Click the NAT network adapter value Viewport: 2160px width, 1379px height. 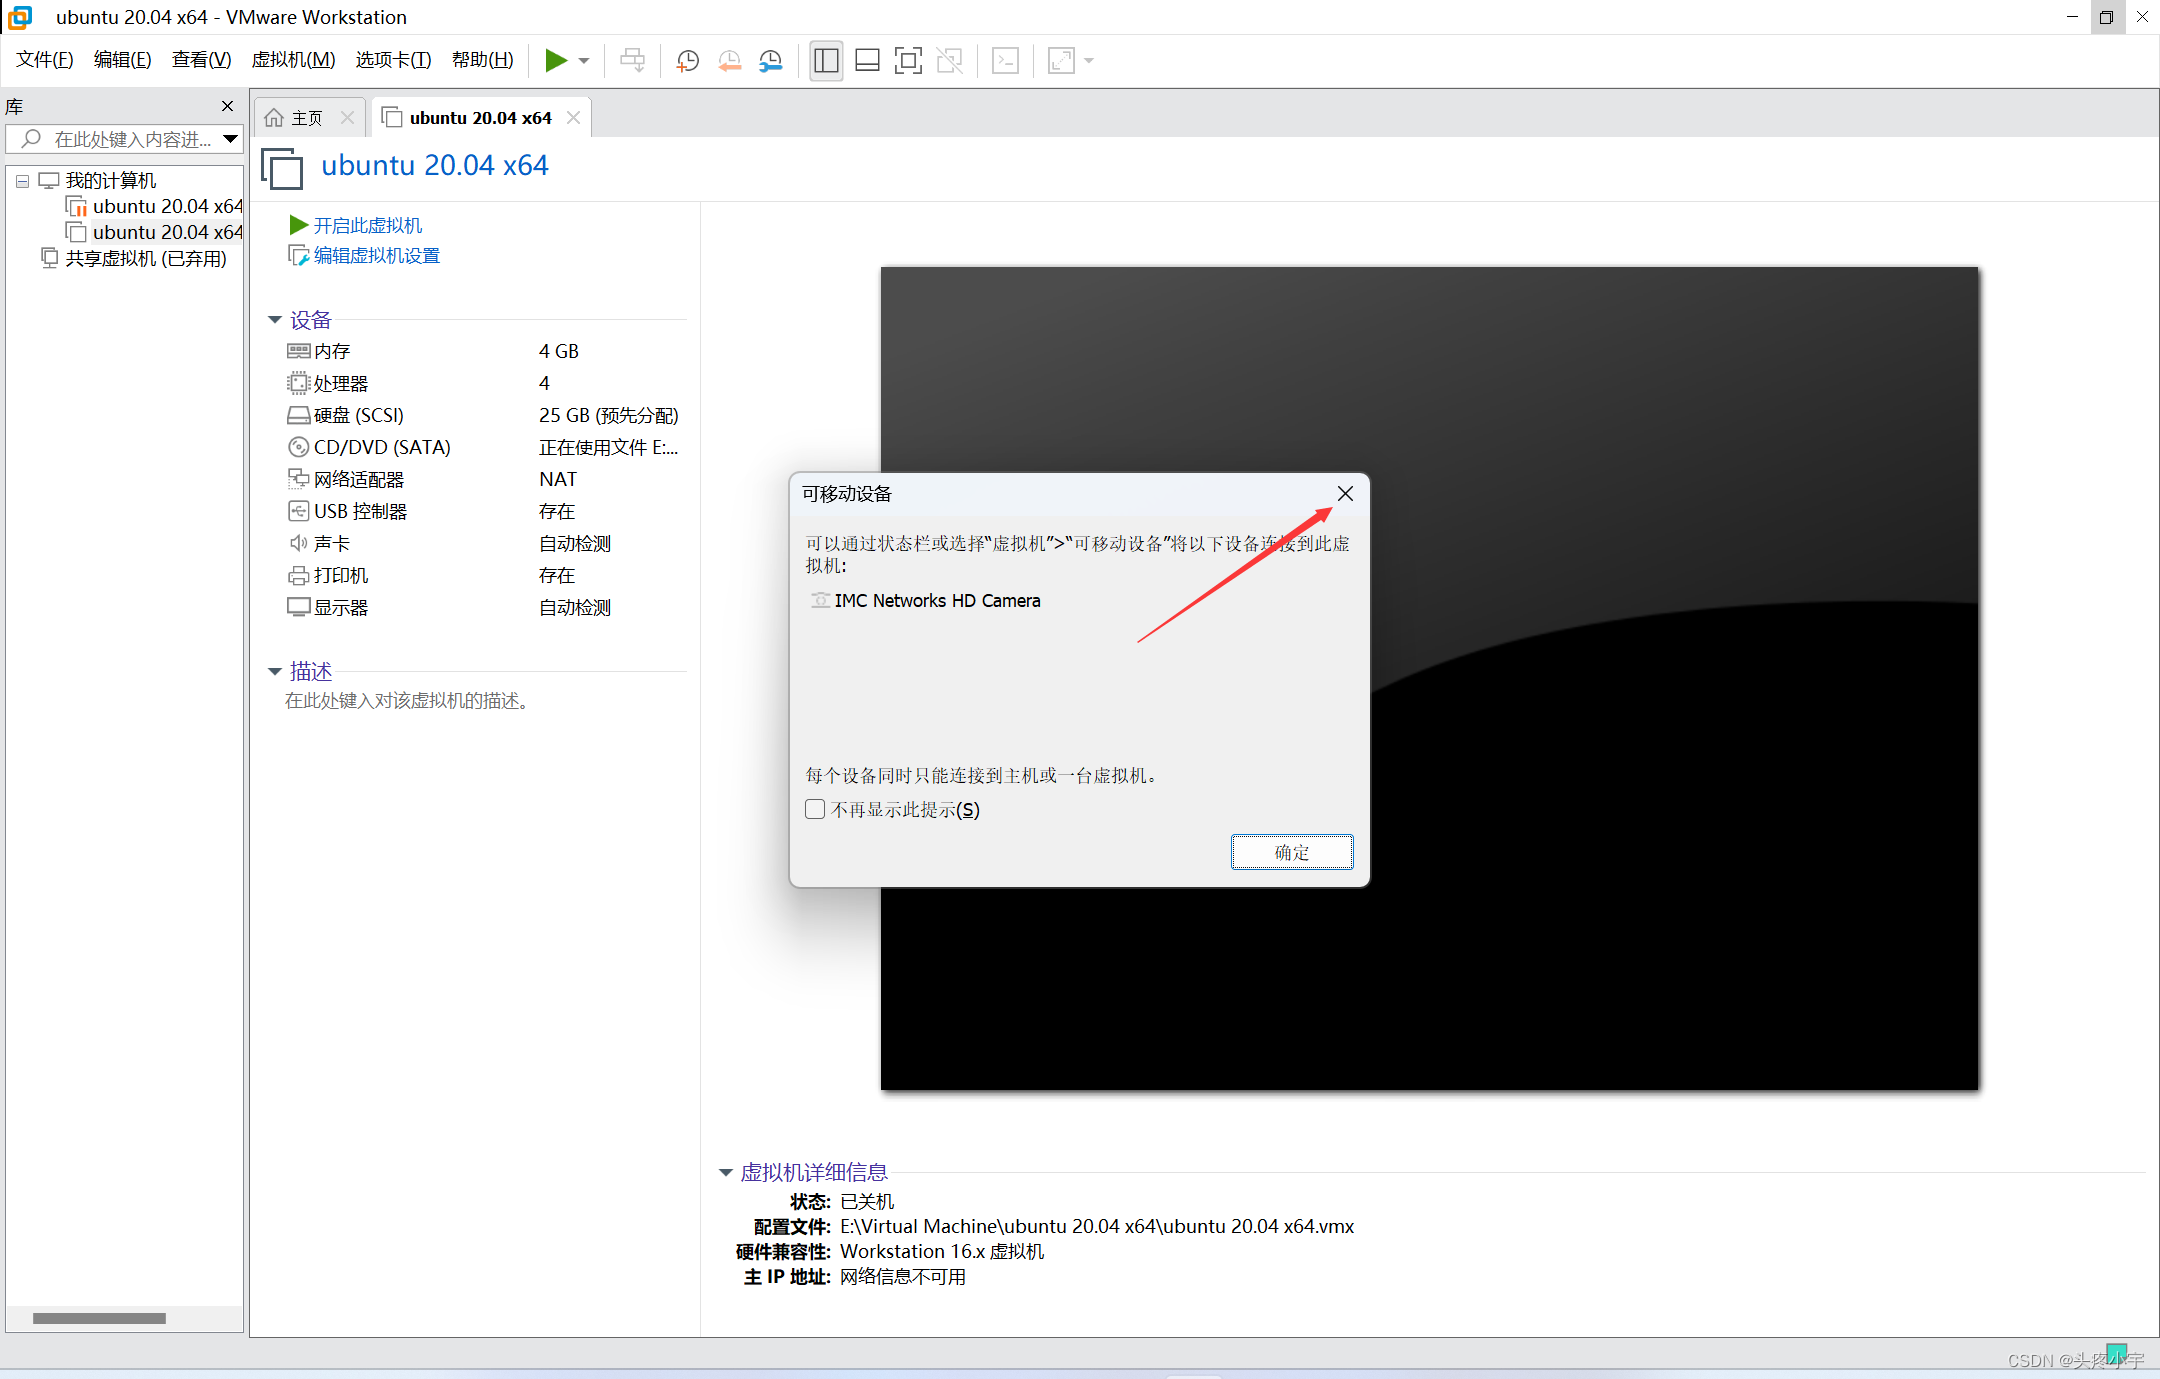558,479
